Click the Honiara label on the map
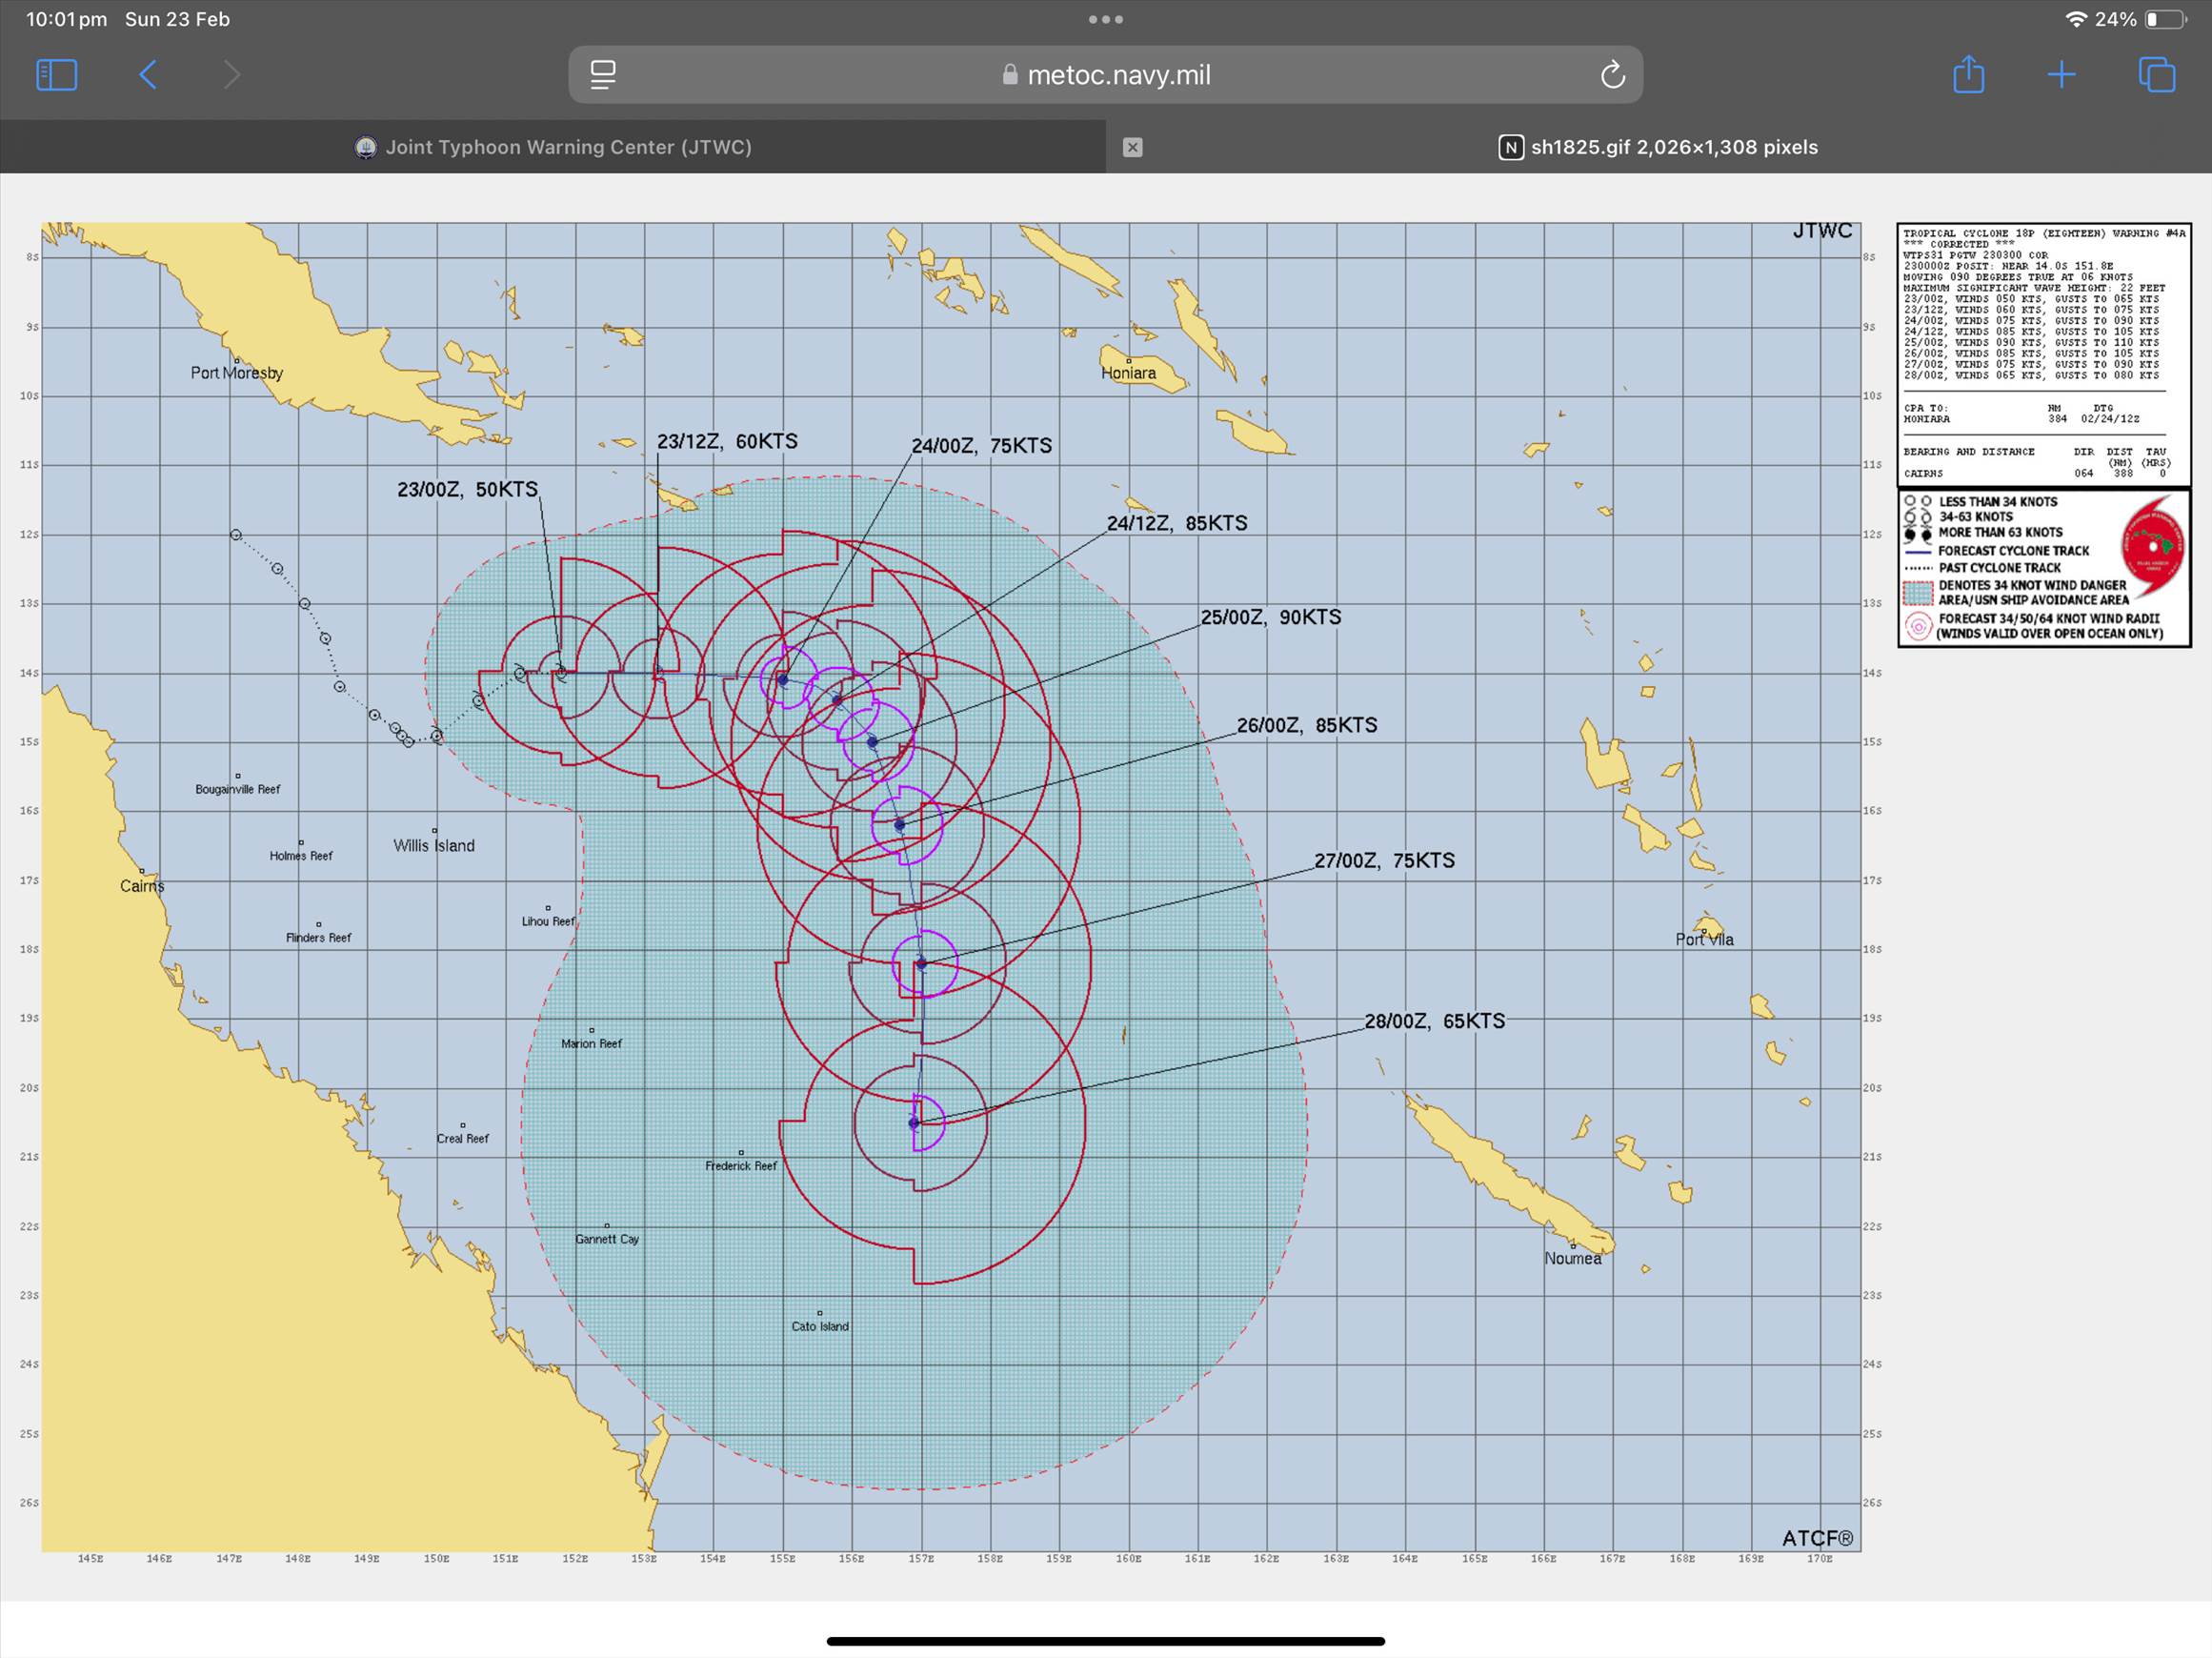 tap(1128, 373)
